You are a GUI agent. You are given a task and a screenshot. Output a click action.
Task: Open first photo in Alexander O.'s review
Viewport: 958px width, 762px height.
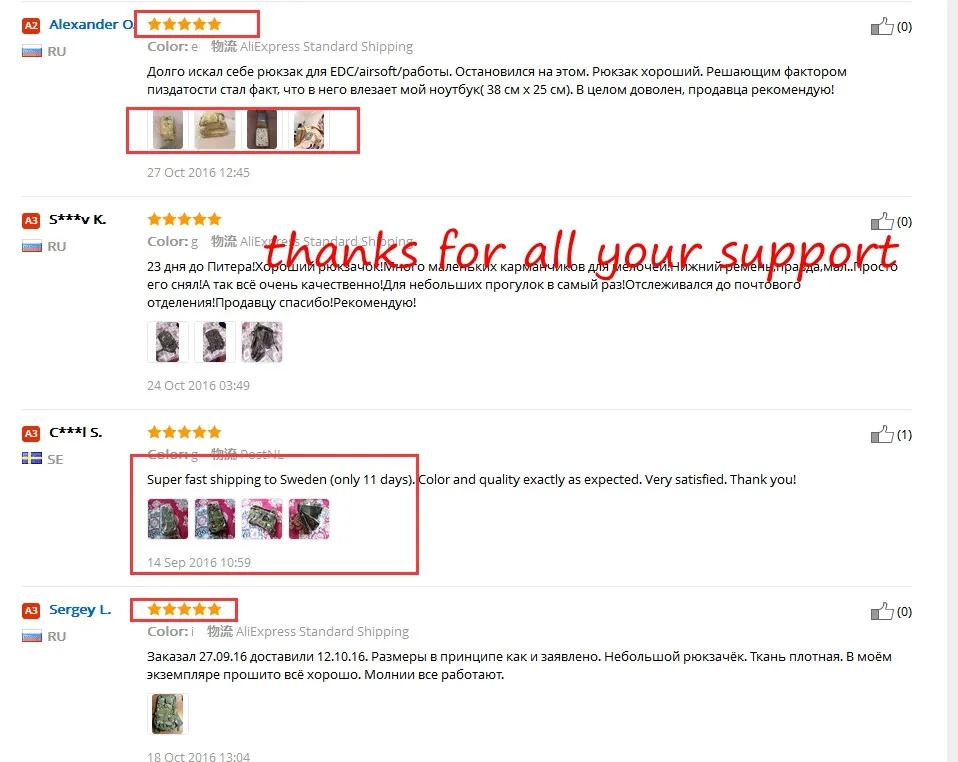[x=168, y=130]
